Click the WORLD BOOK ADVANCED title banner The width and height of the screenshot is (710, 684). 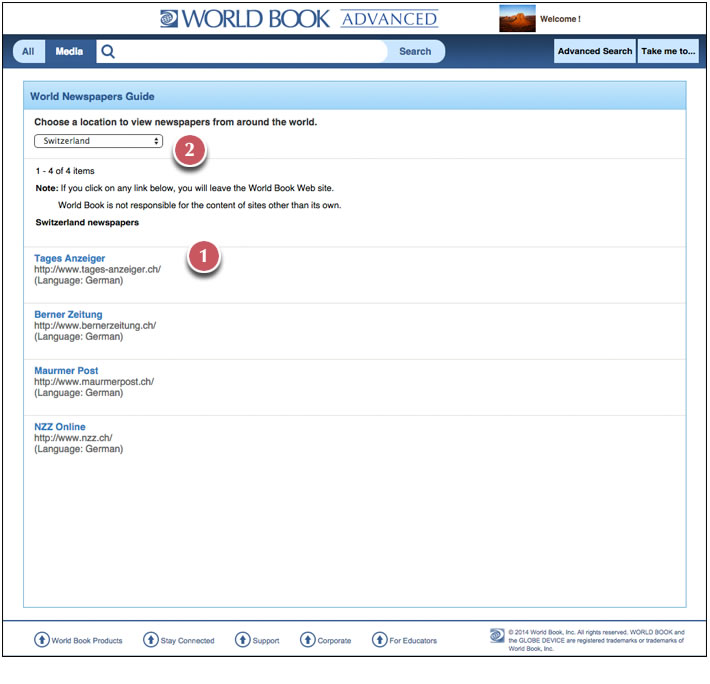[x=299, y=19]
